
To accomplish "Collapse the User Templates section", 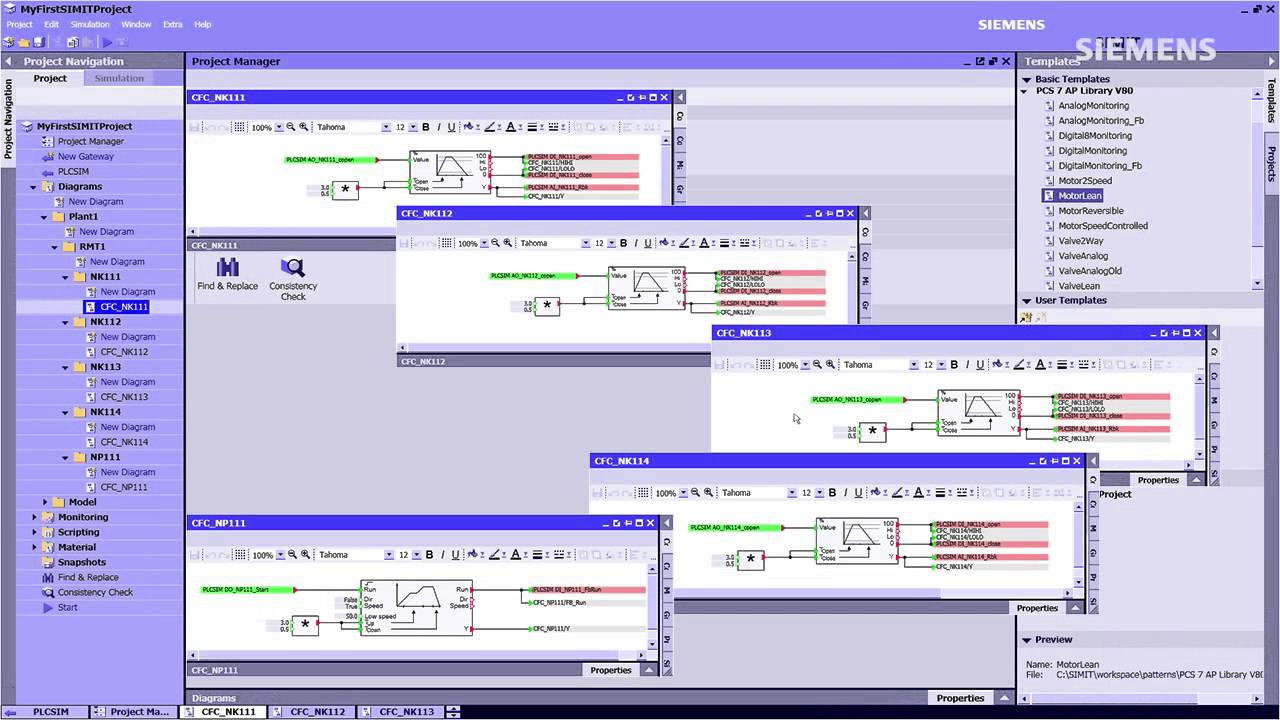I will click(x=1026, y=300).
